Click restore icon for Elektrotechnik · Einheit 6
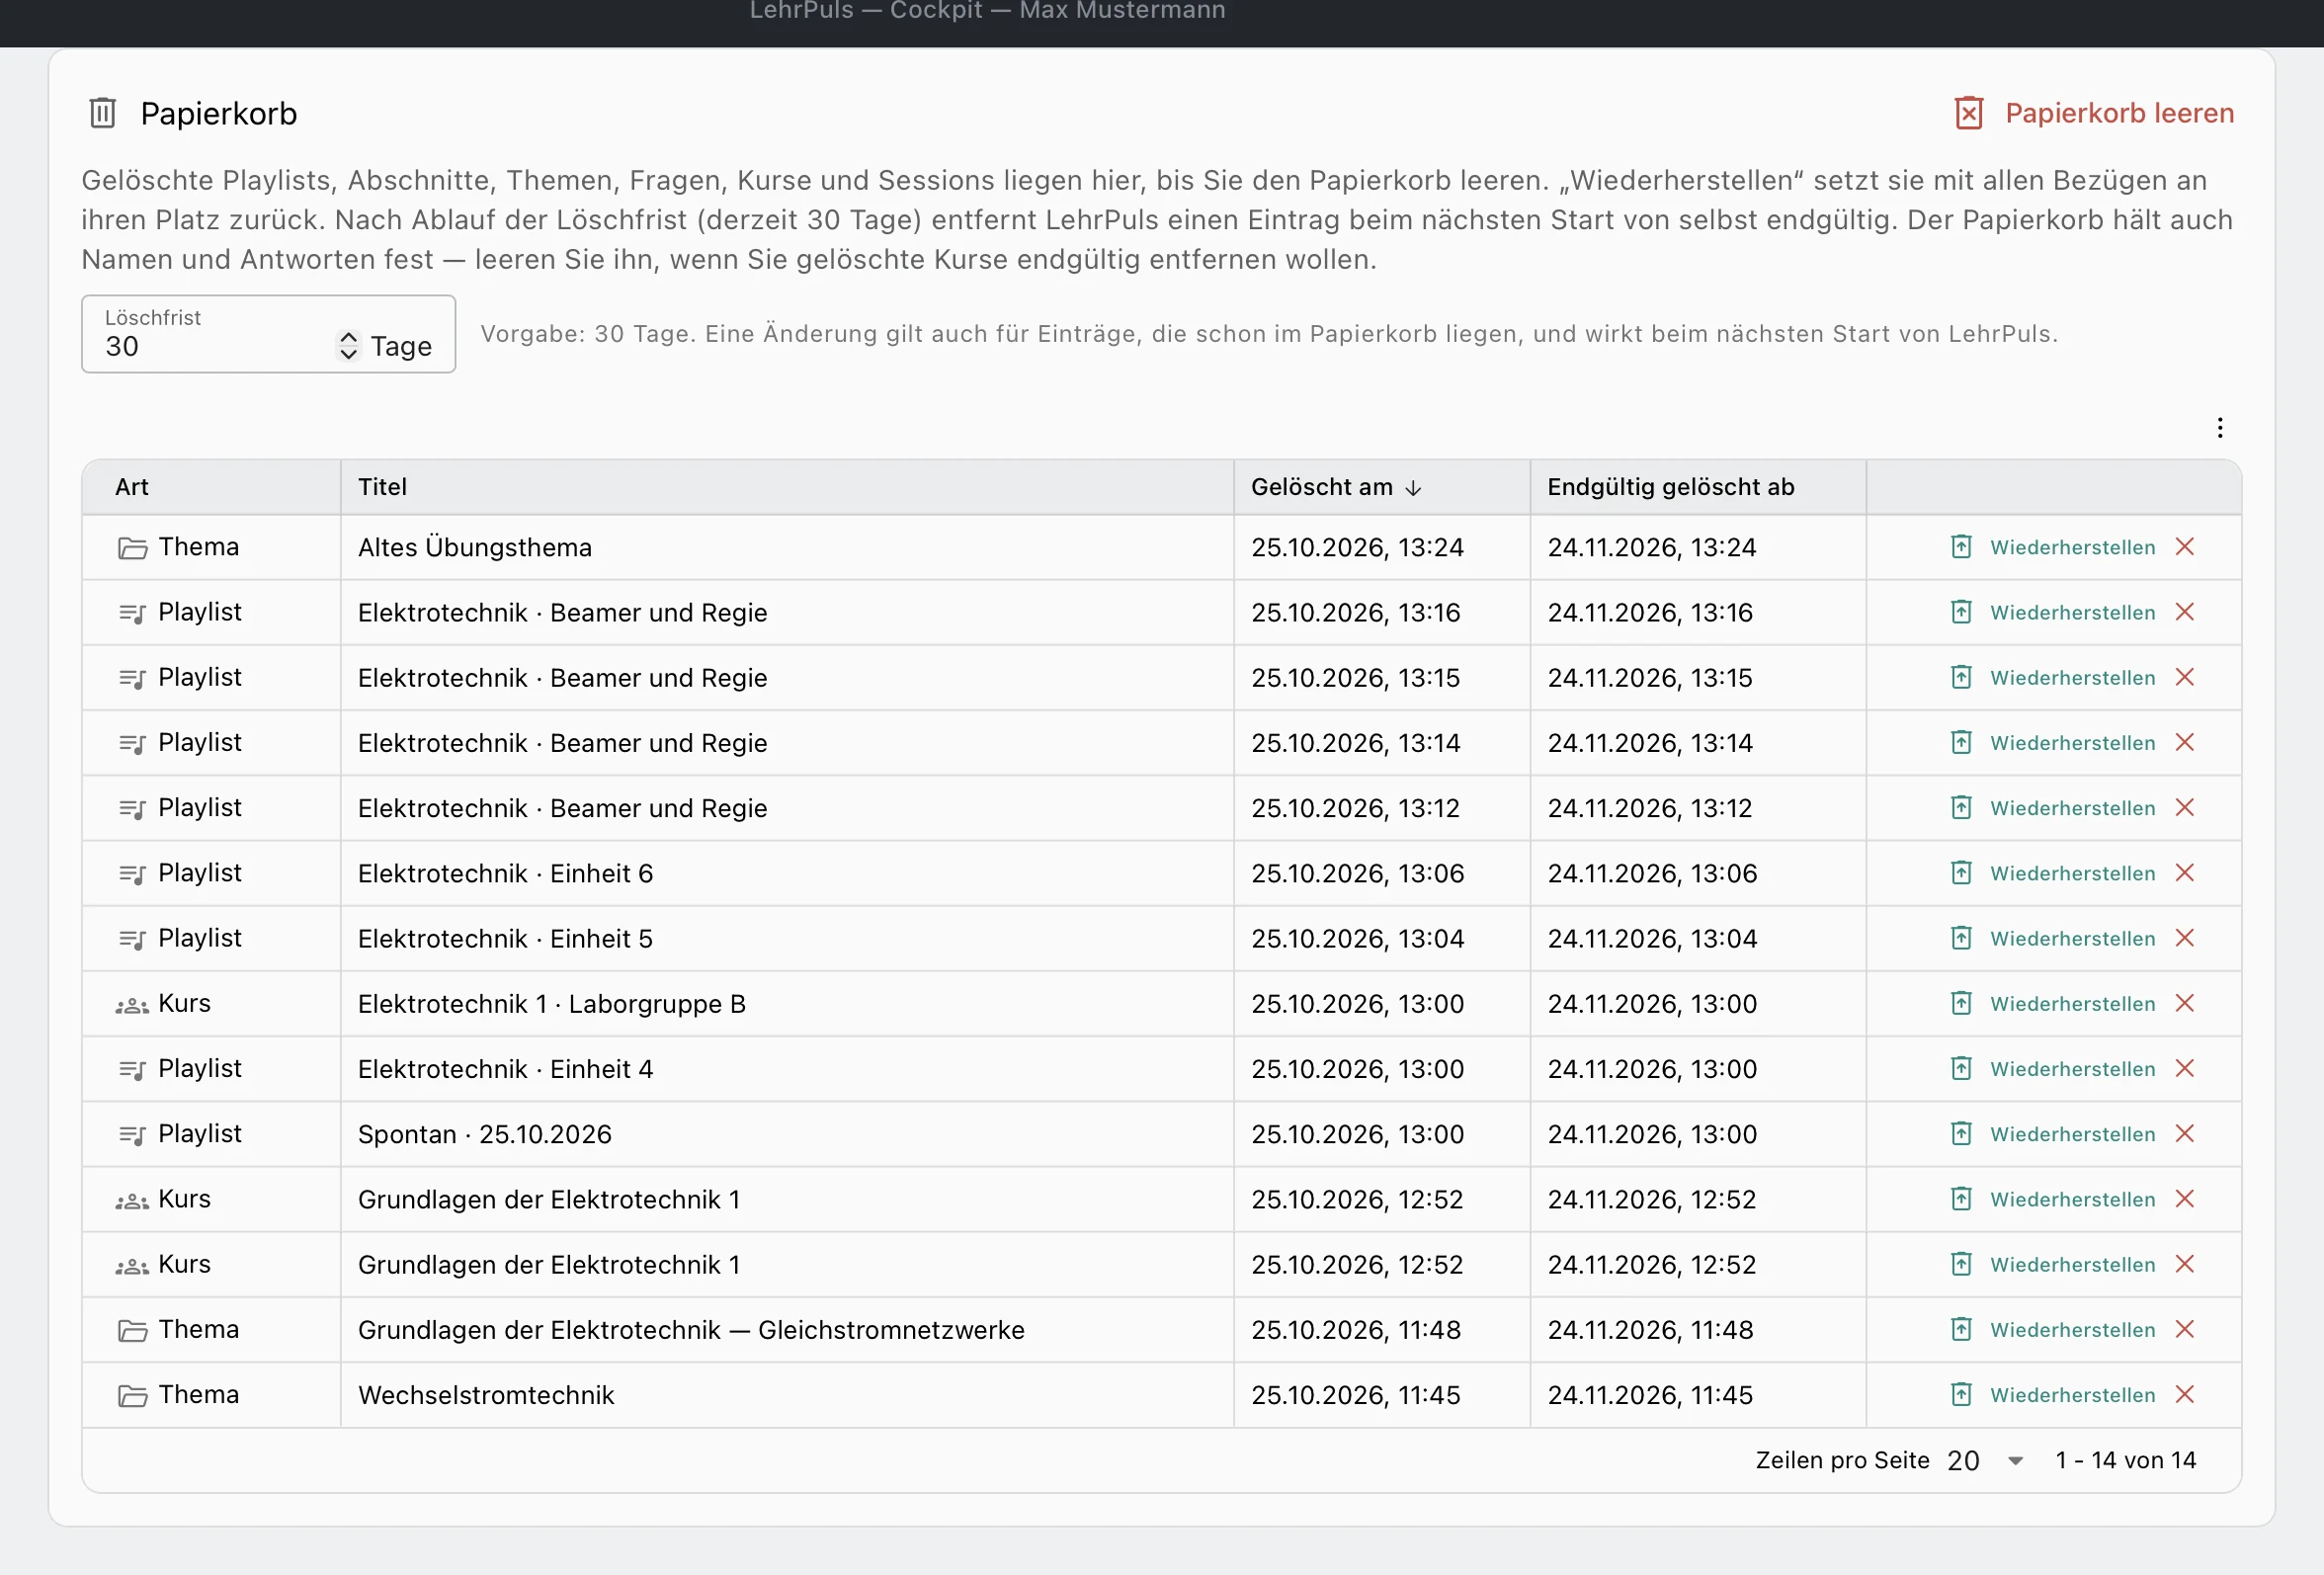2324x1575 pixels. (1961, 873)
